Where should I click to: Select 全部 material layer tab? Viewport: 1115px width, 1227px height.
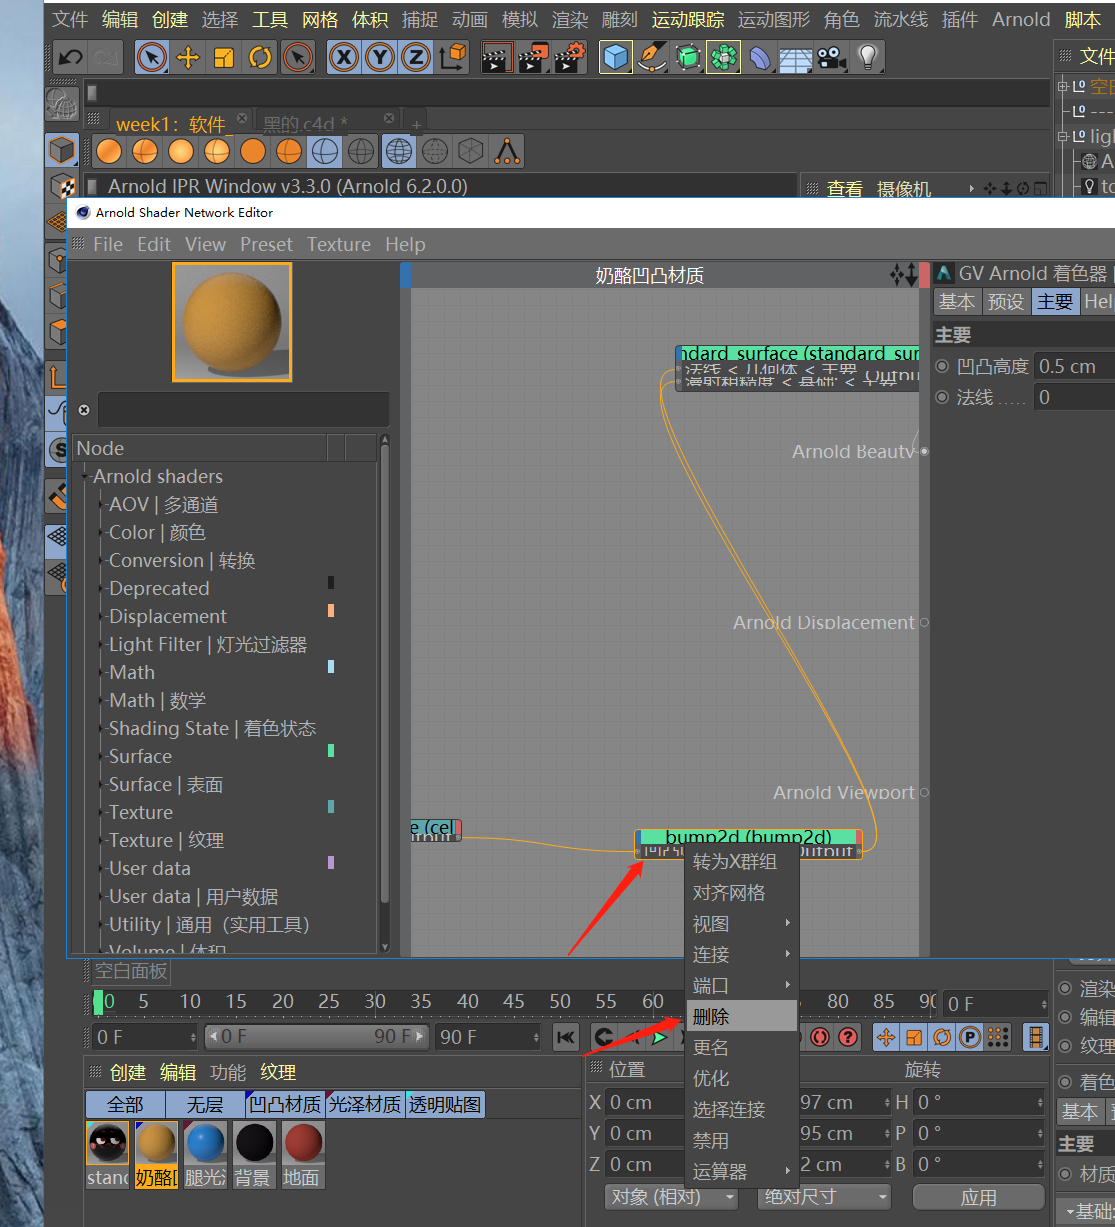(125, 1104)
